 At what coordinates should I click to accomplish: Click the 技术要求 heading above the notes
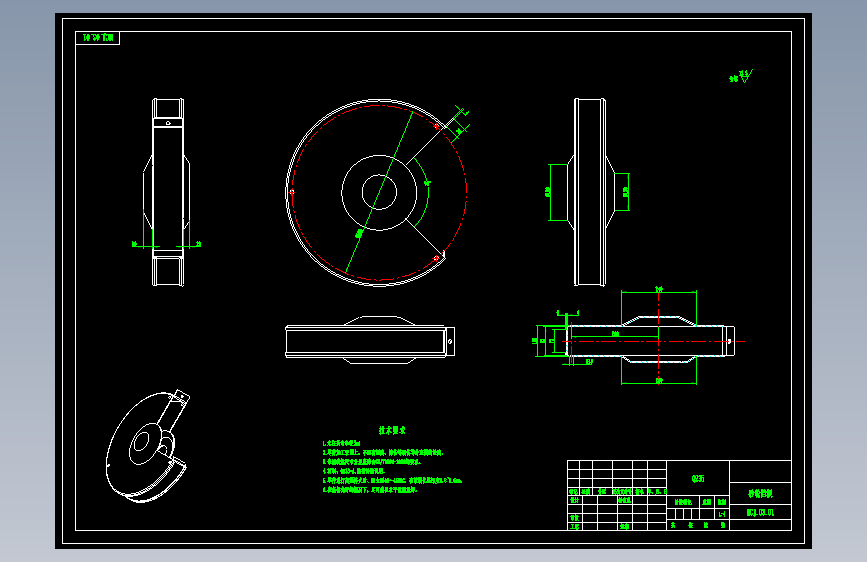pos(392,430)
